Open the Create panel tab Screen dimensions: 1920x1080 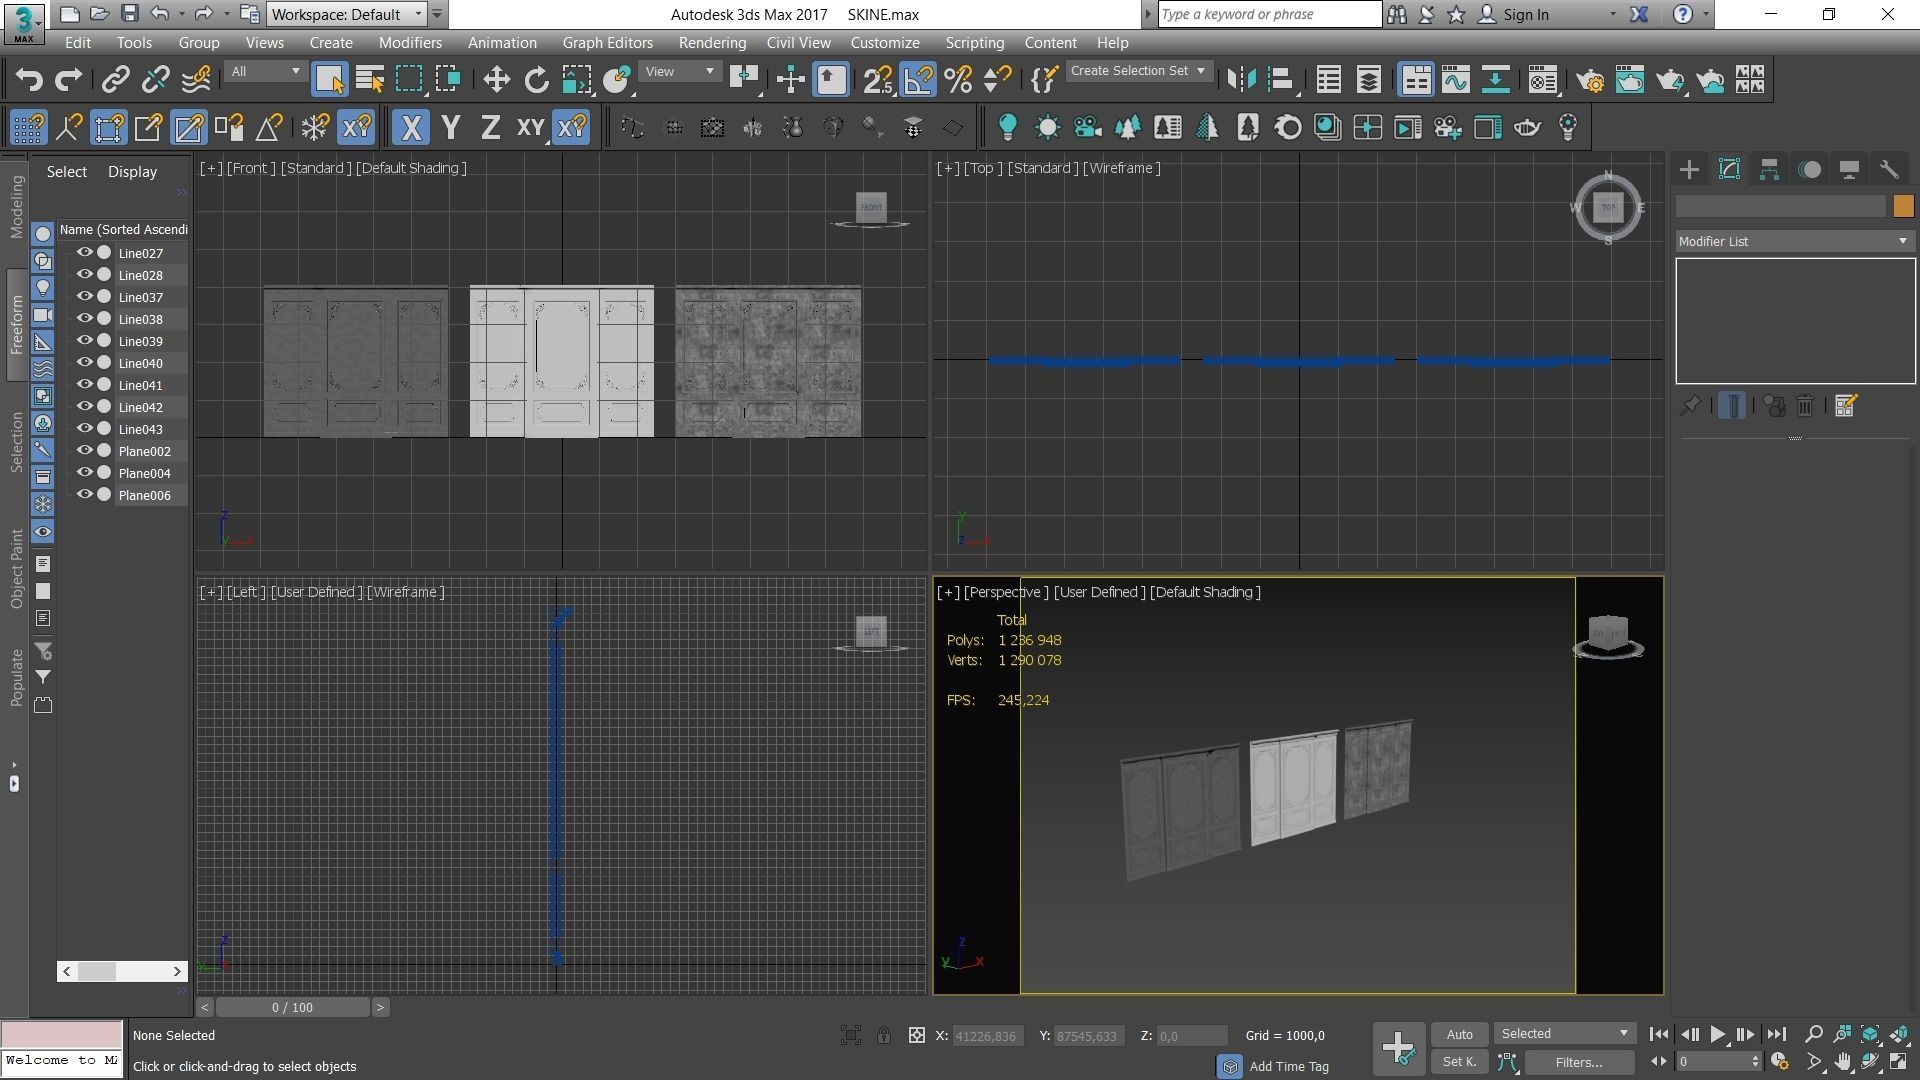coord(1689,169)
